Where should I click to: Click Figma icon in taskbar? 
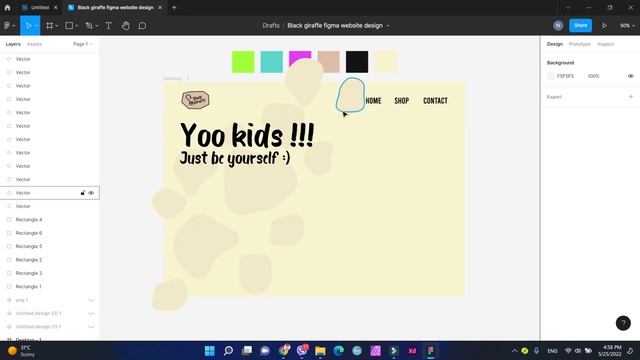pos(430,351)
